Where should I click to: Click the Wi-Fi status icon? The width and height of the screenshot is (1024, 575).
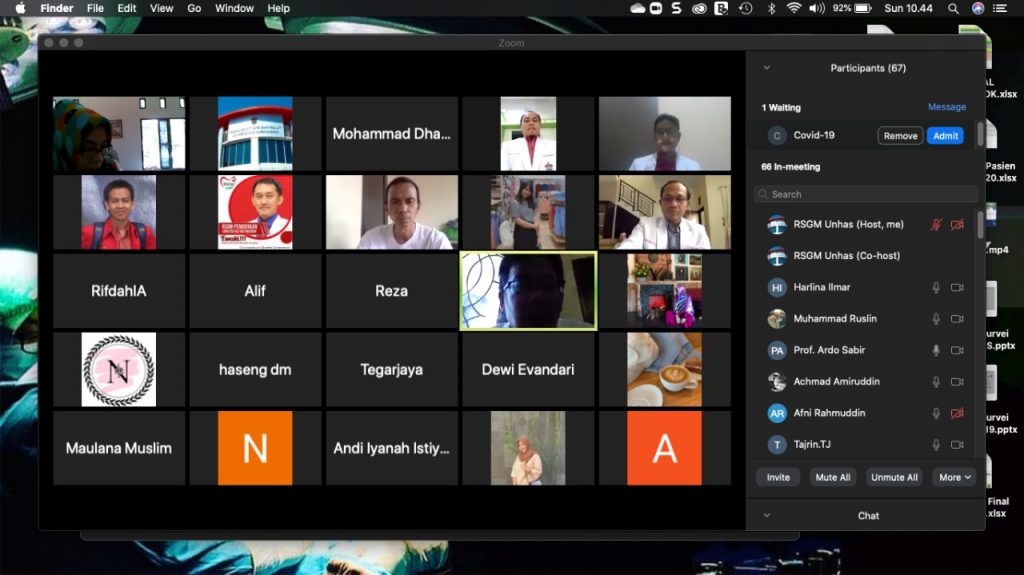coord(793,8)
